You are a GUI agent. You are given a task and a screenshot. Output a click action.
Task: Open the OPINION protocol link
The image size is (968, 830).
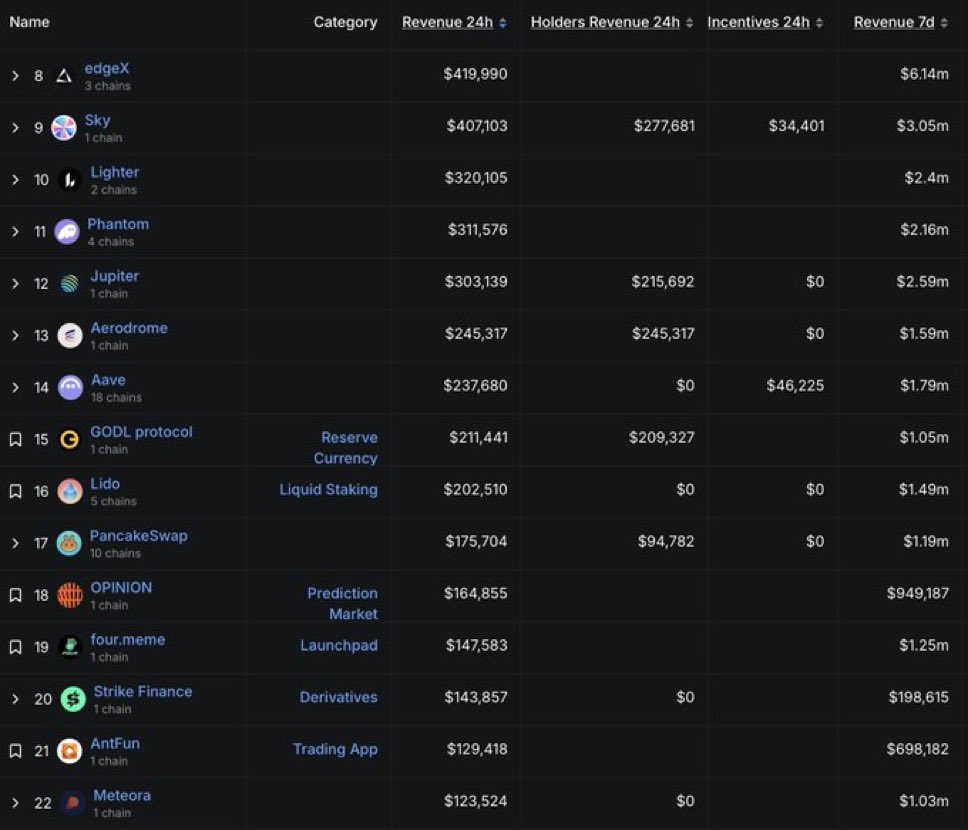pos(122,587)
